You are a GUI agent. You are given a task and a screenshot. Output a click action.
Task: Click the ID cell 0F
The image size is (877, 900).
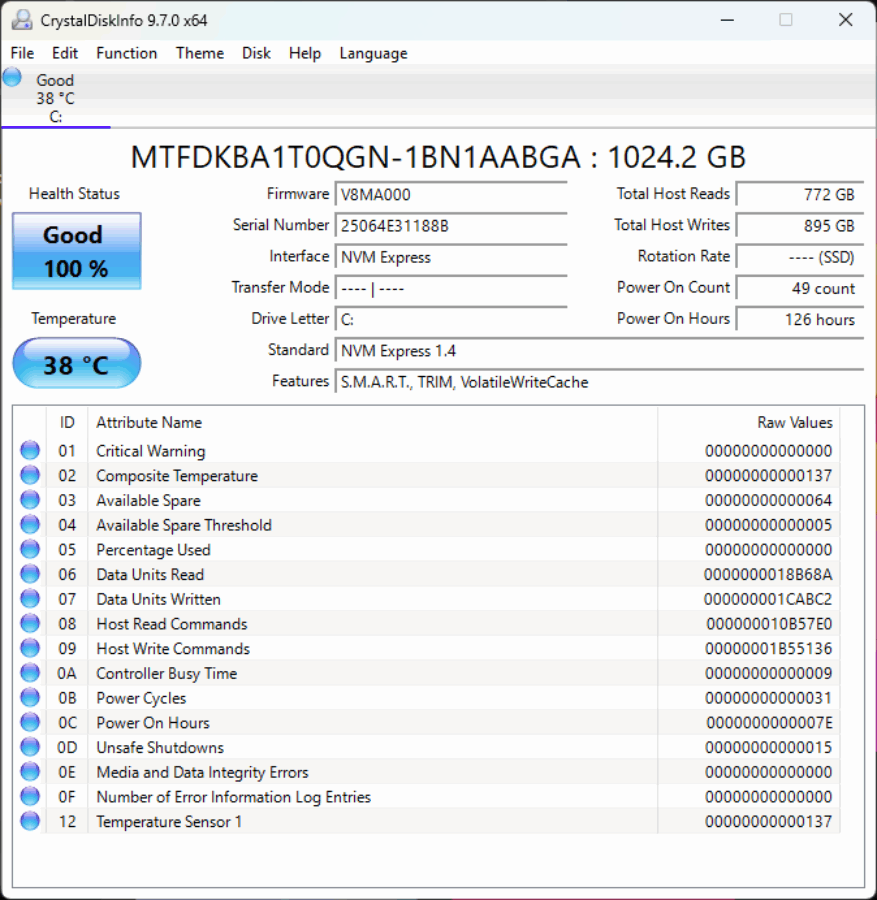(x=67, y=797)
